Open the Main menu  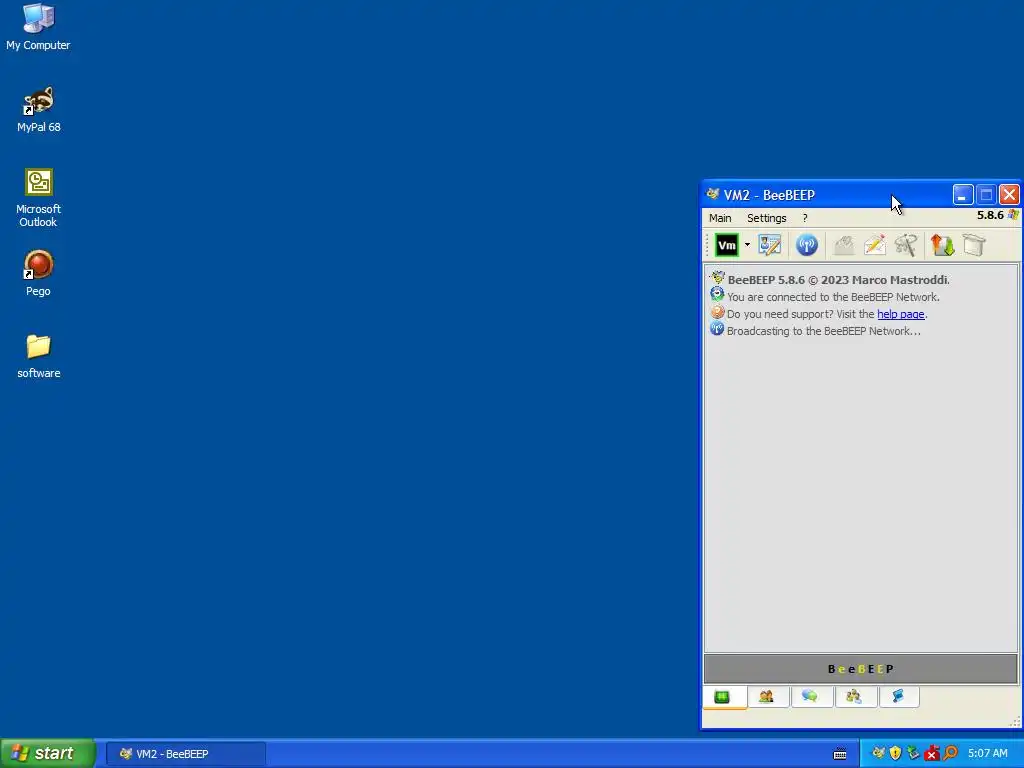click(720, 218)
